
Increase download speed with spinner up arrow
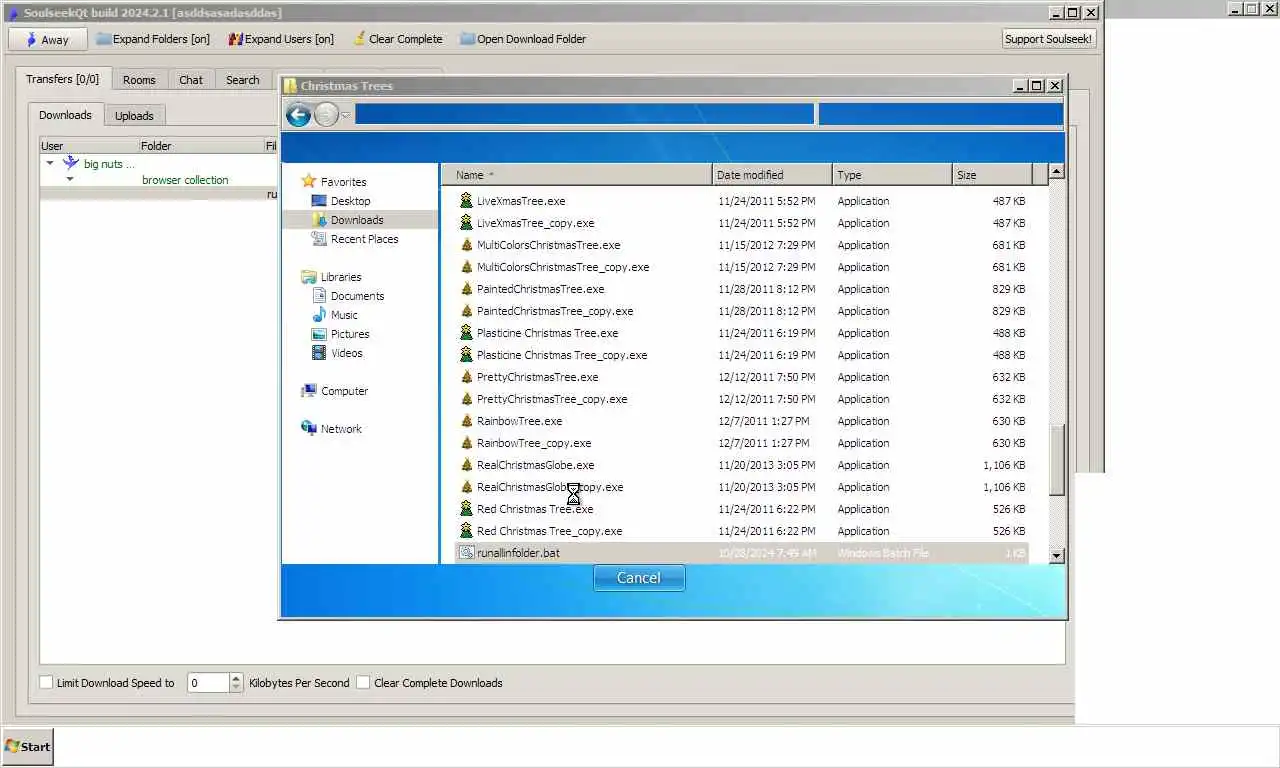(x=236, y=678)
